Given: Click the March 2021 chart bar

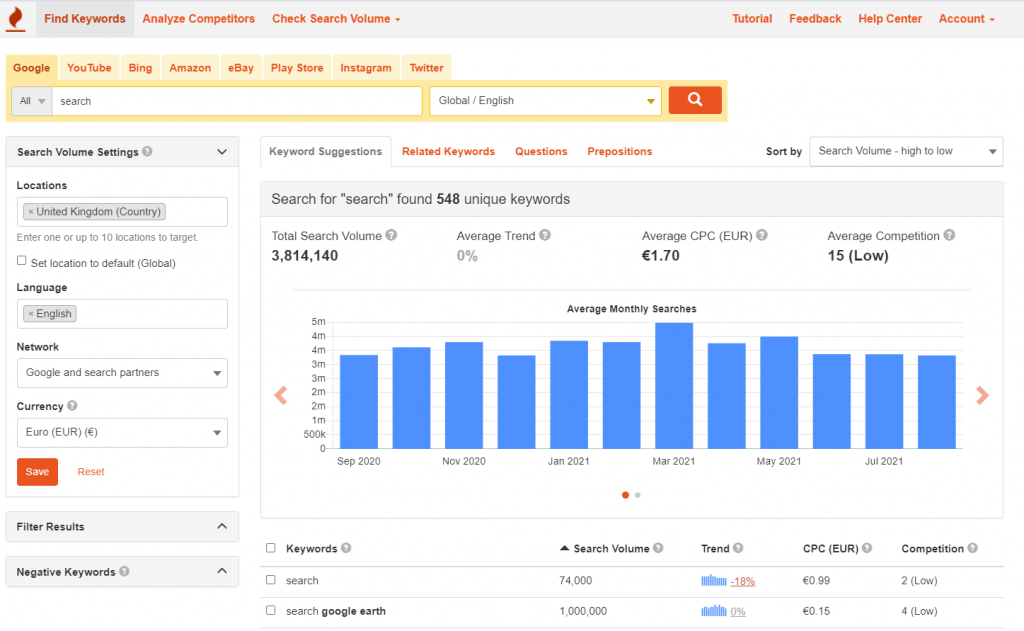Looking at the screenshot, I should click(674, 385).
